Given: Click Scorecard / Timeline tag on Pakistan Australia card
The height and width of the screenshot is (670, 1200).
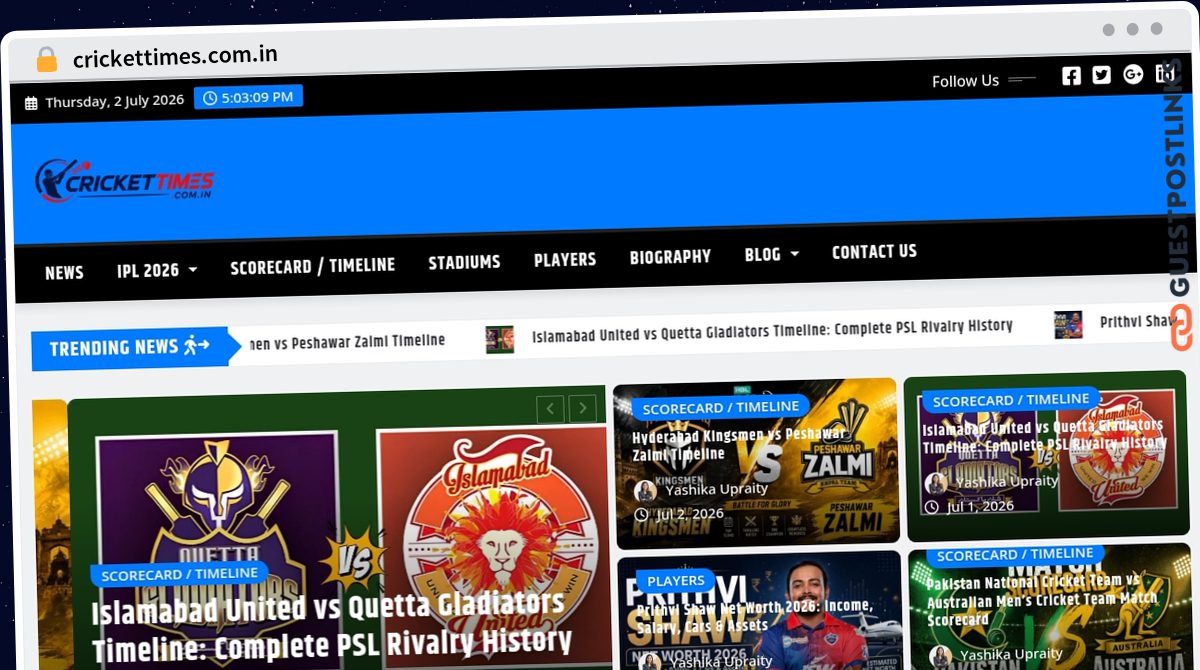Looking at the screenshot, I should coord(1015,554).
